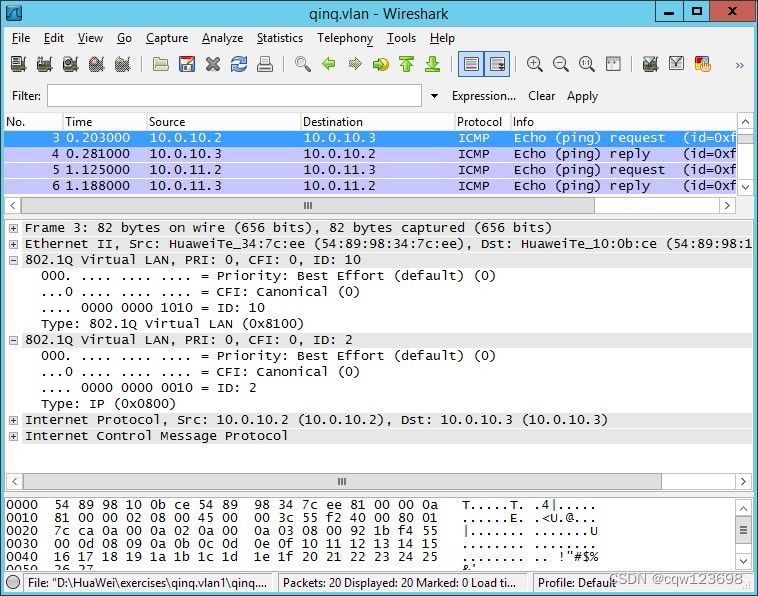Zoom out the packet text
The width and height of the screenshot is (758, 596).
click(x=561, y=64)
